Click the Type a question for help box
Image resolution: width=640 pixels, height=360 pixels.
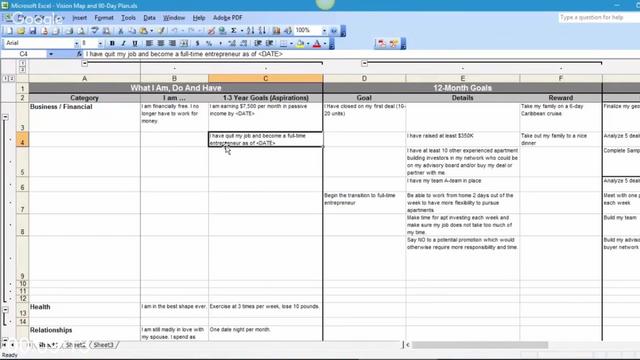pyautogui.click(x=598, y=18)
